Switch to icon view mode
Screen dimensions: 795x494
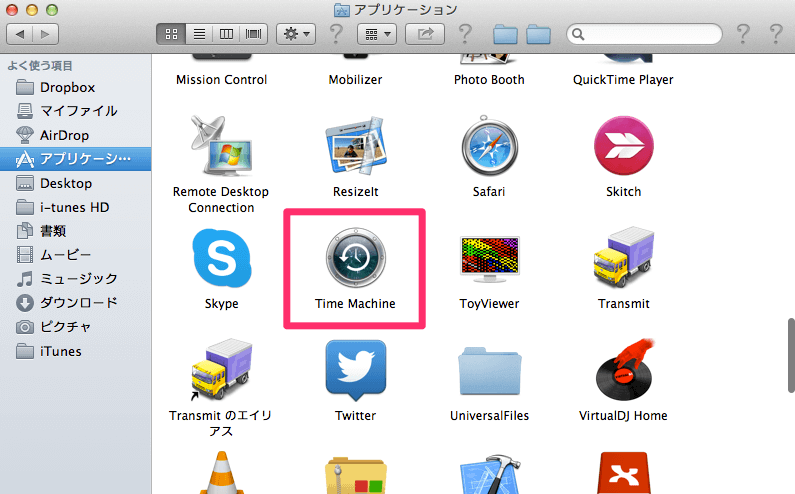point(171,34)
